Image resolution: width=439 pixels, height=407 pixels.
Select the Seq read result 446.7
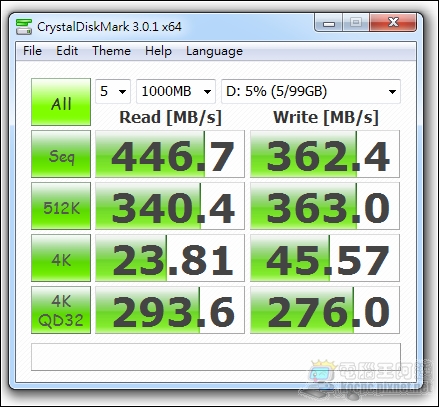pos(170,154)
